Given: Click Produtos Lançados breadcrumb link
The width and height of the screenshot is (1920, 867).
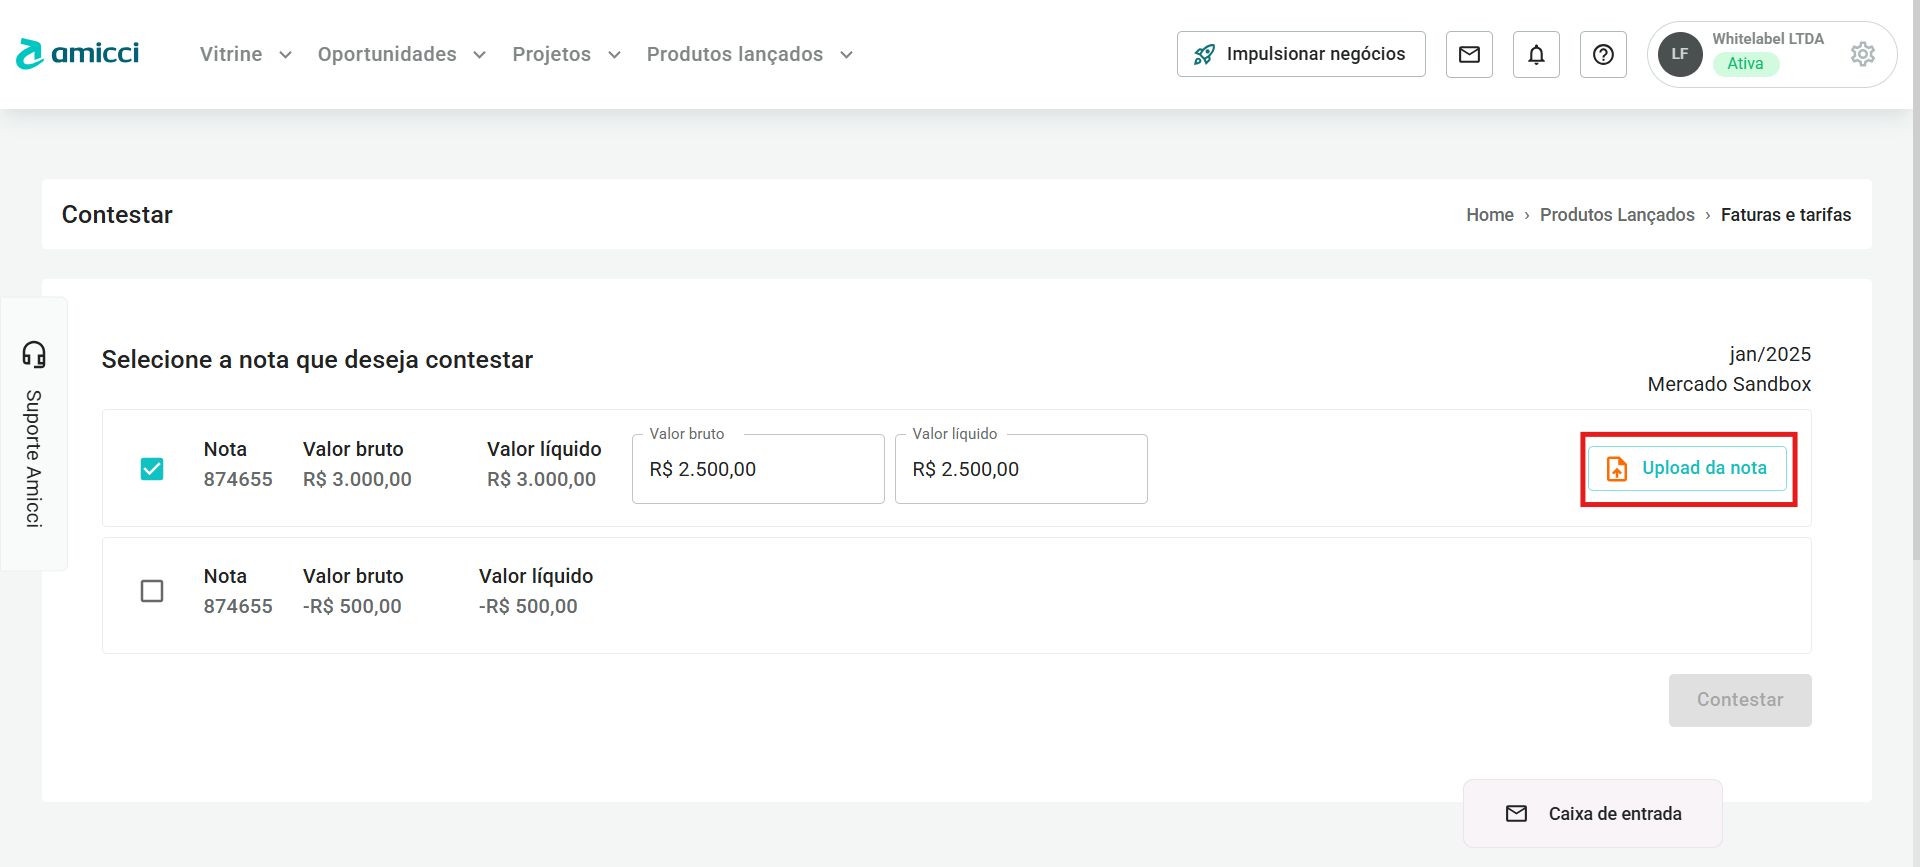Looking at the screenshot, I should 1616,215.
